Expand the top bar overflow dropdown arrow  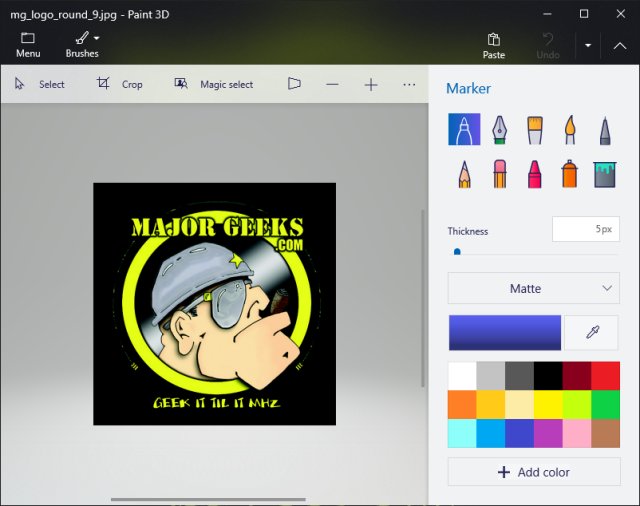588,45
